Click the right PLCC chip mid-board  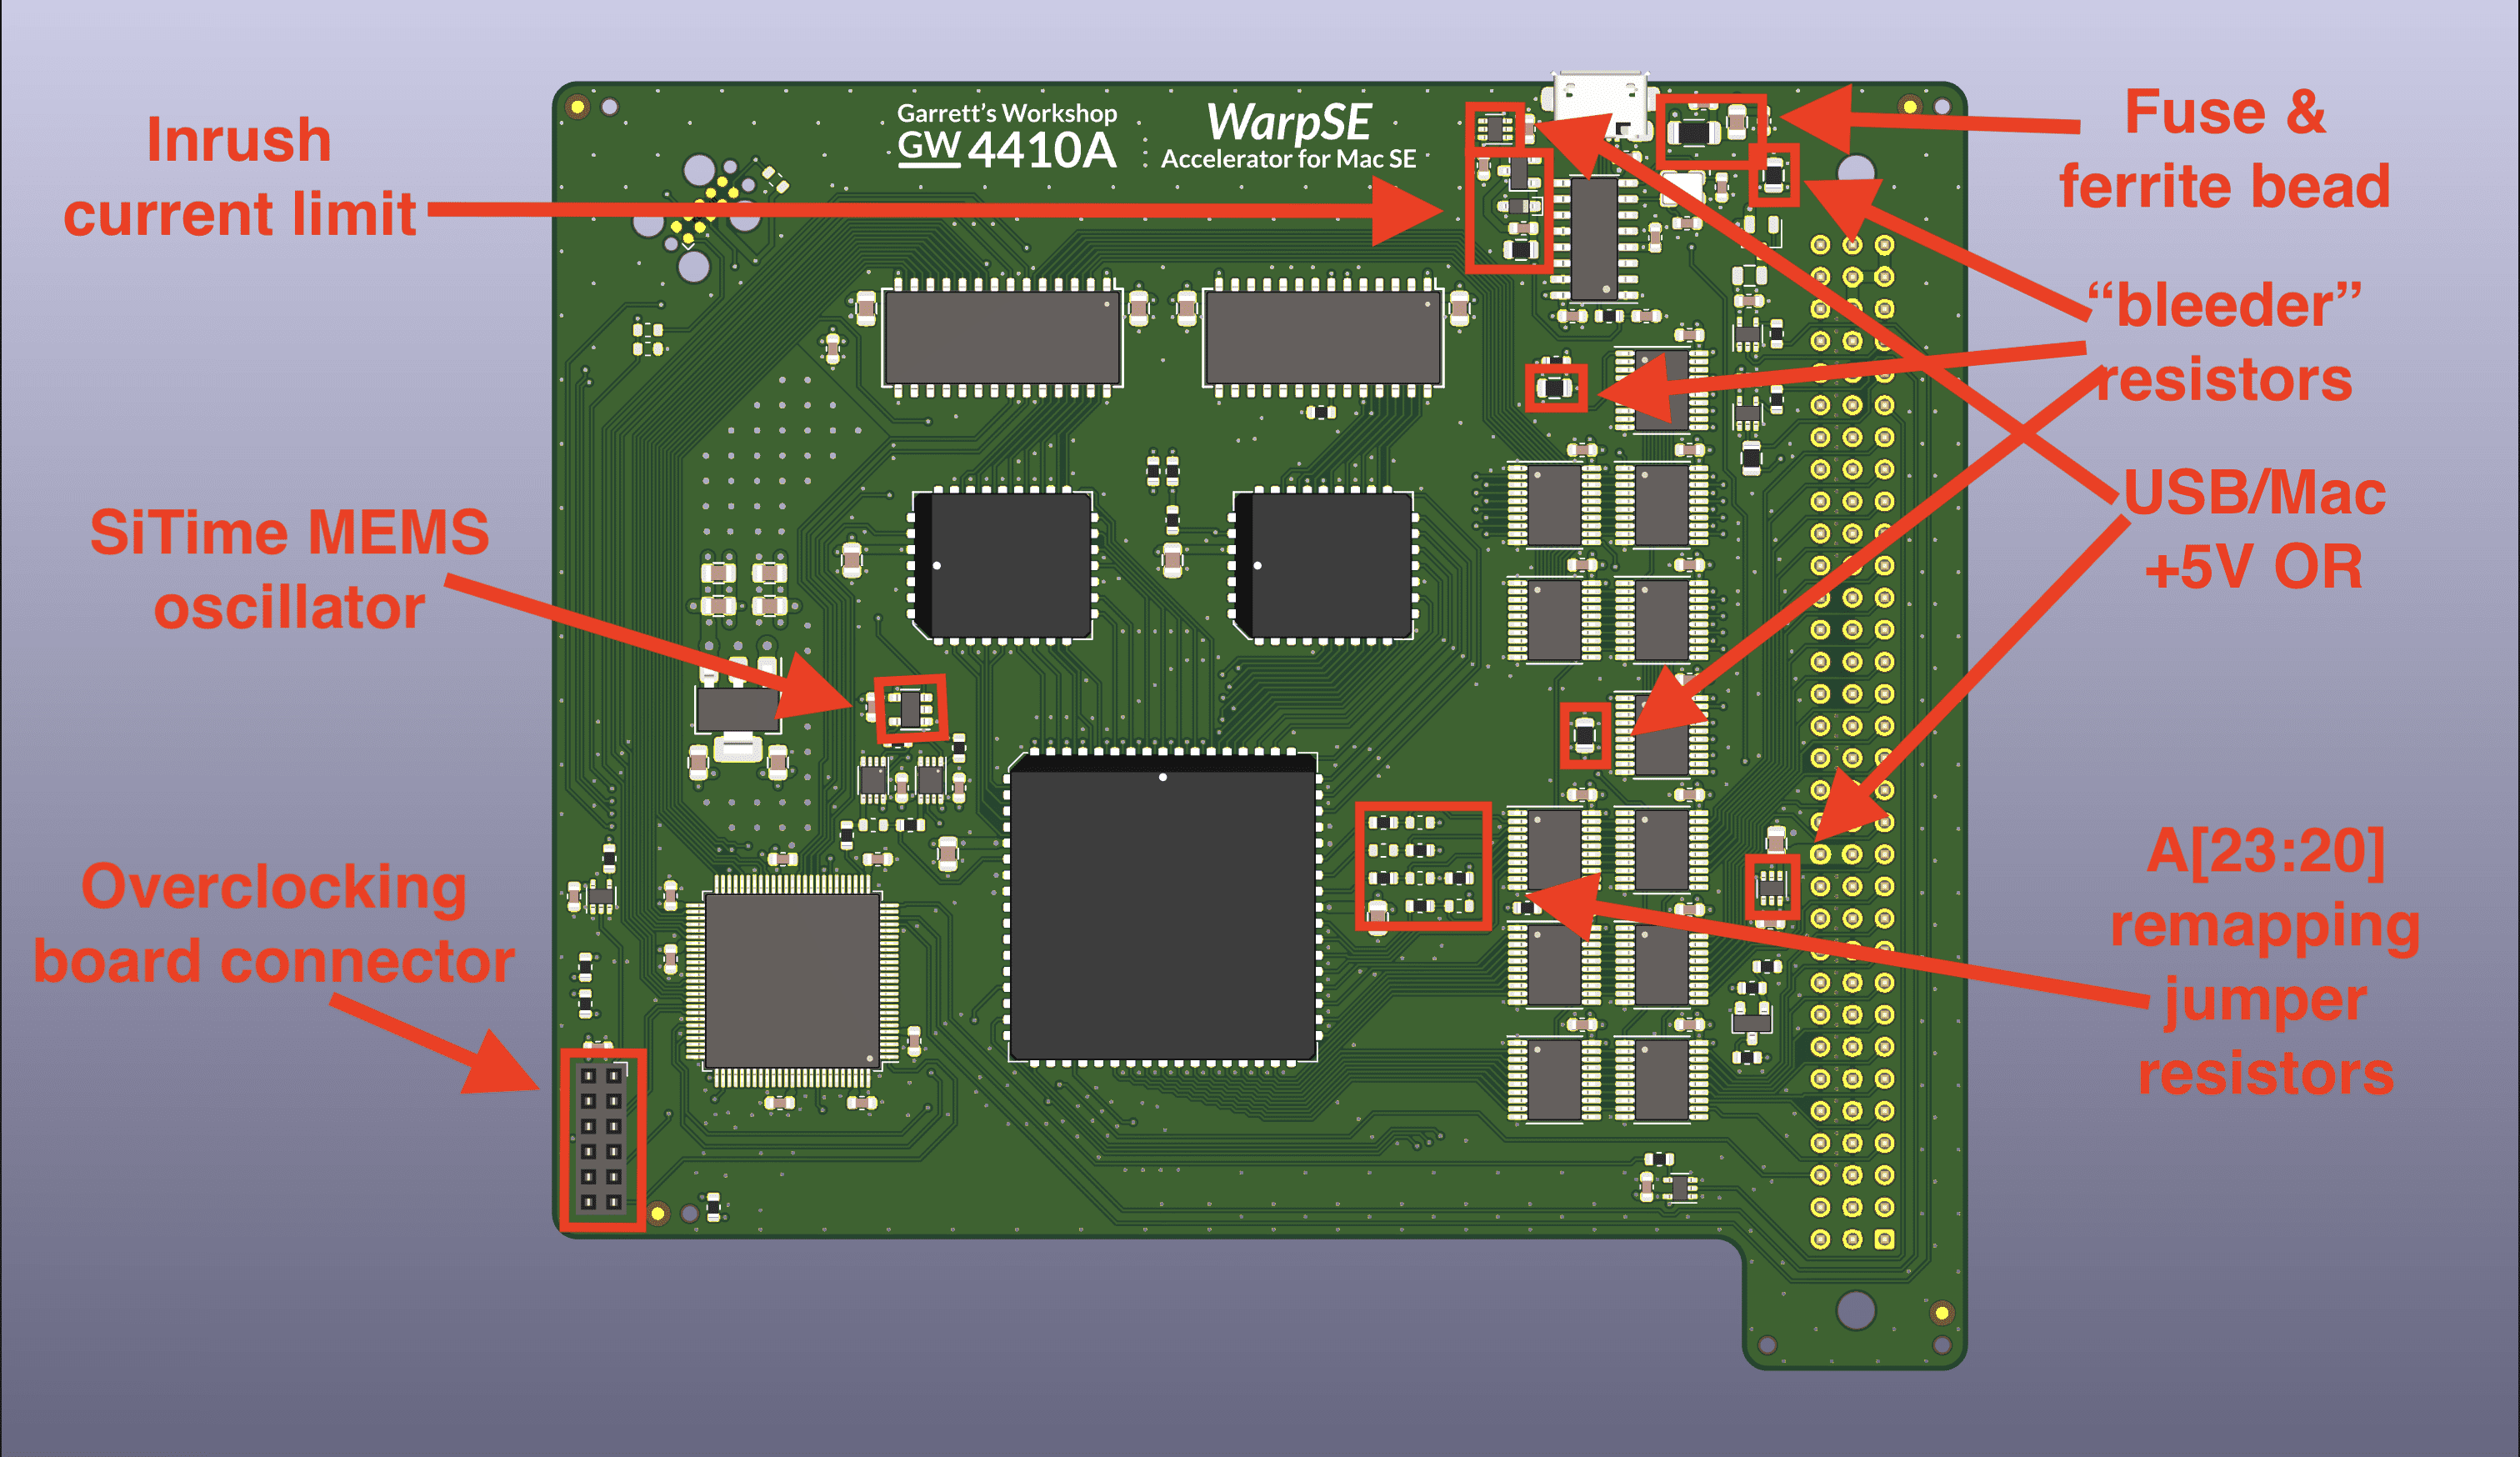[1324, 566]
